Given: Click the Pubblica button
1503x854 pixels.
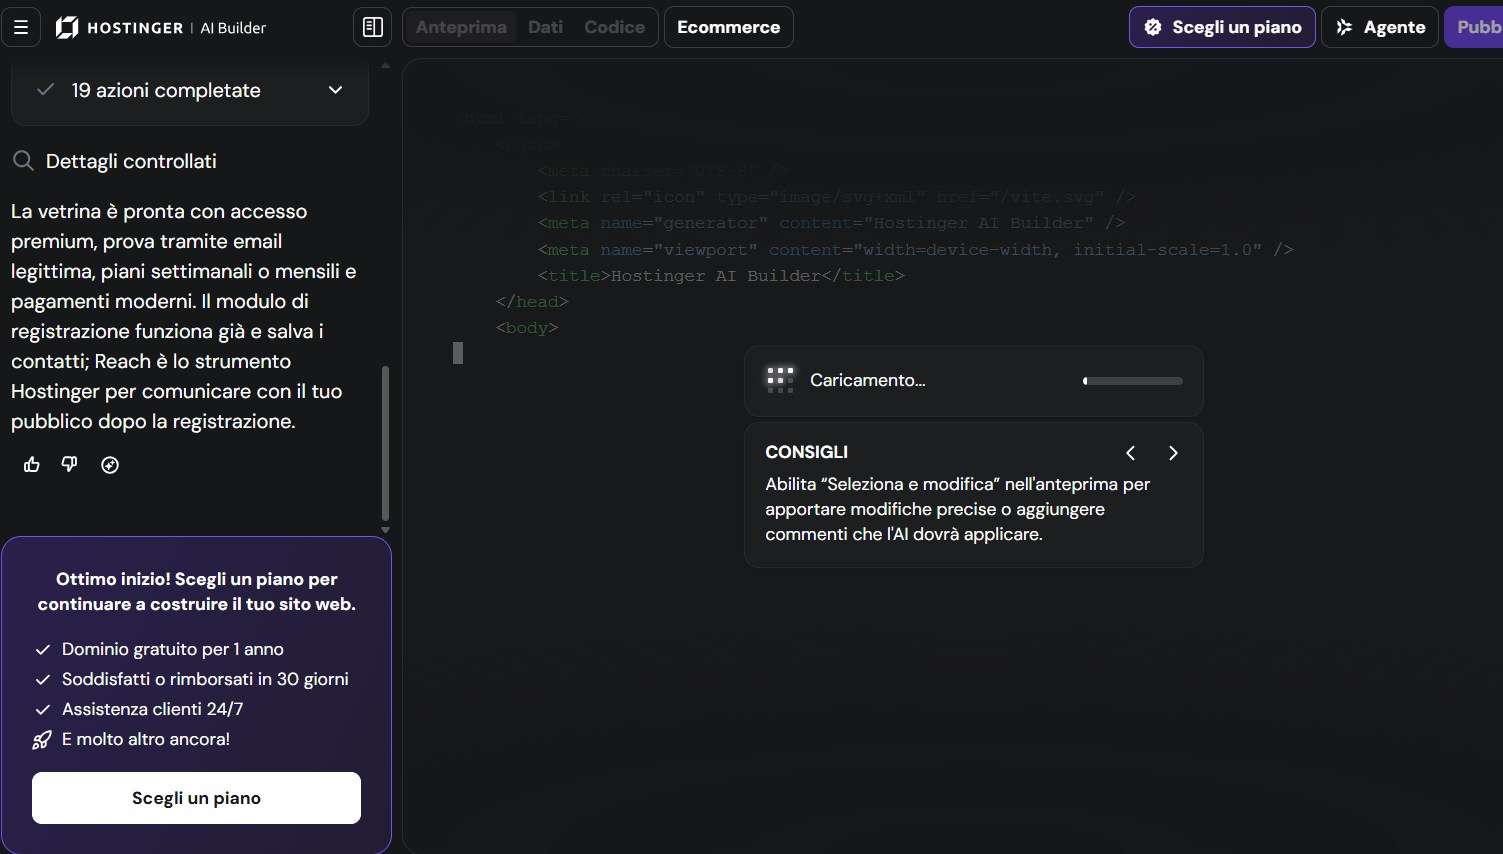Looking at the screenshot, I should coord(1474,27).
